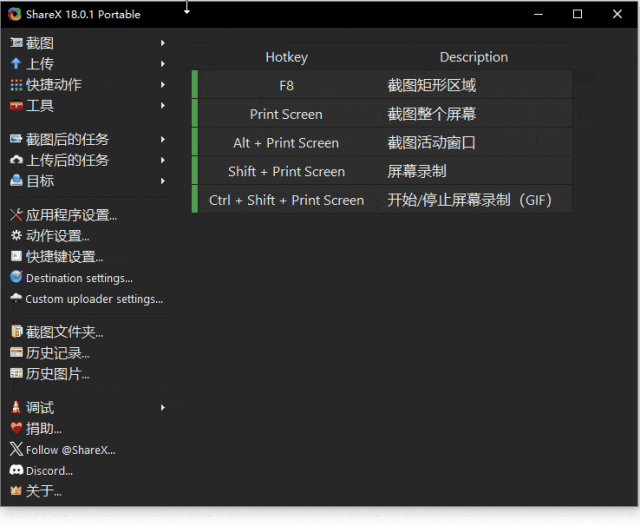
Task: Click the 历史图片 image history icon
Action: click(16, 373)
